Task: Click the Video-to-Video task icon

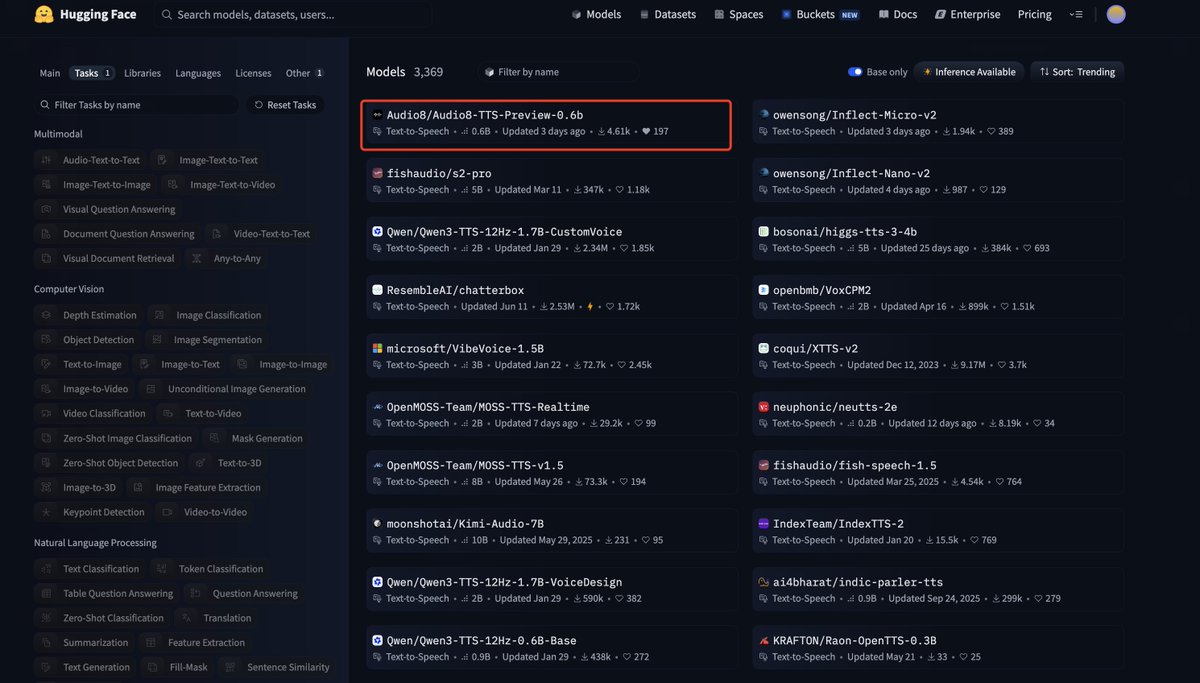Action: coord(166,512)
